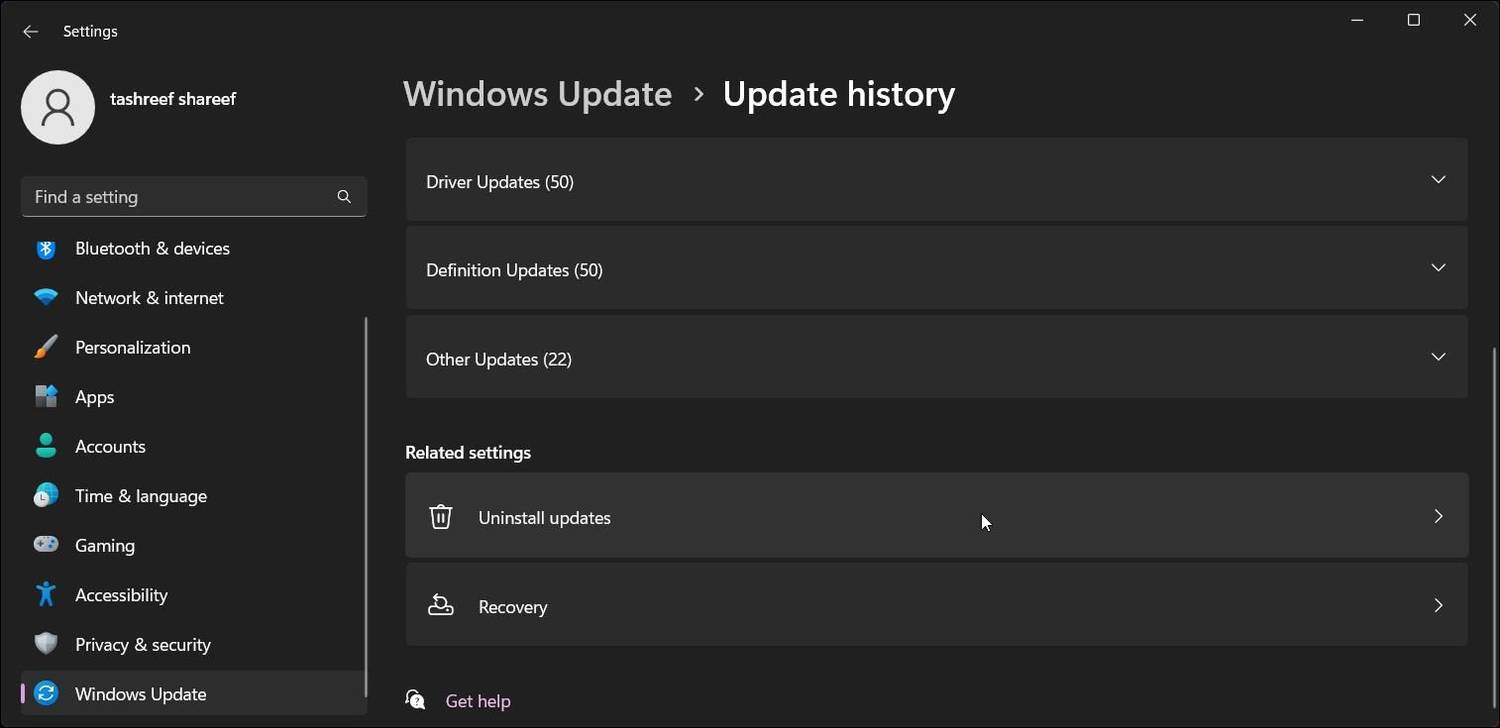
Task: Expand the Other Updates (22) section
Action: click(1438, 357)
